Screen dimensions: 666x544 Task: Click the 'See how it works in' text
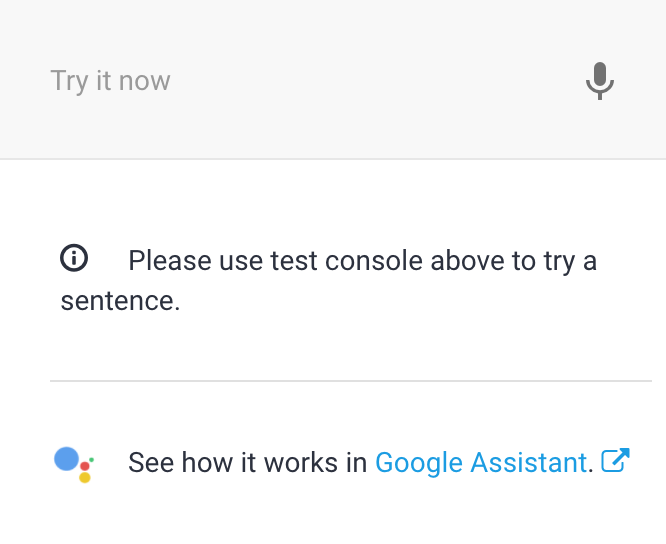click(x=248, y=462)
